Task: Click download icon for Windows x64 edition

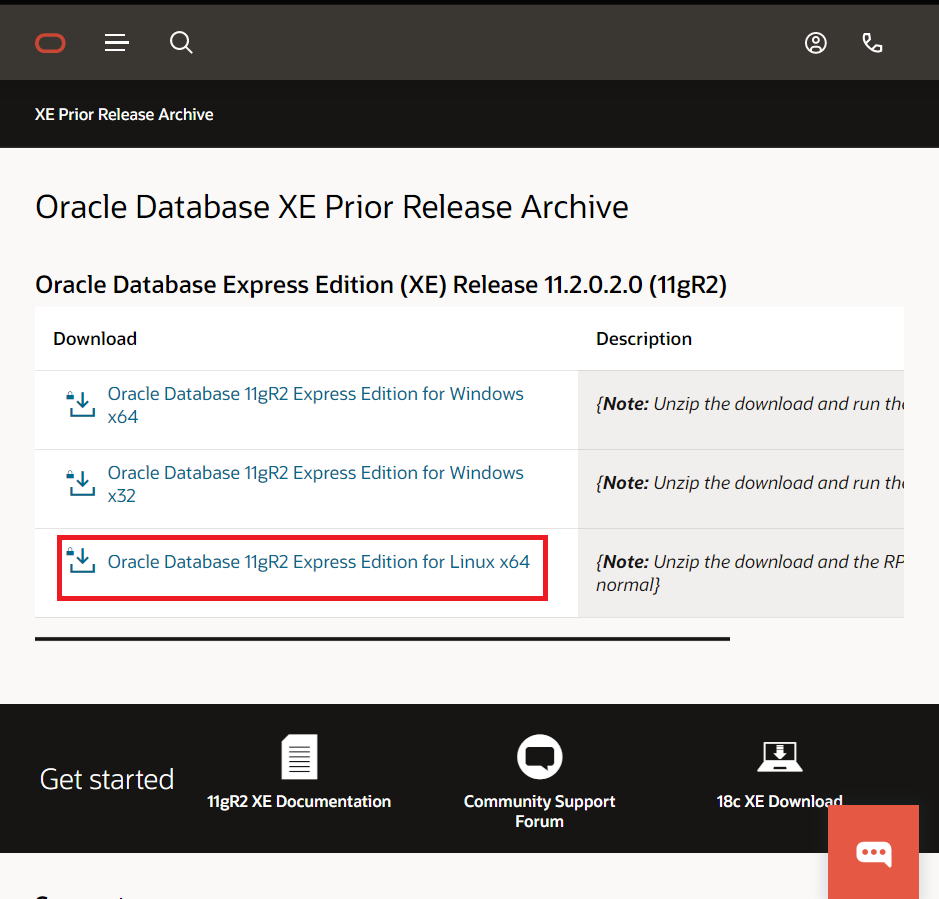Action: (81, 404)
